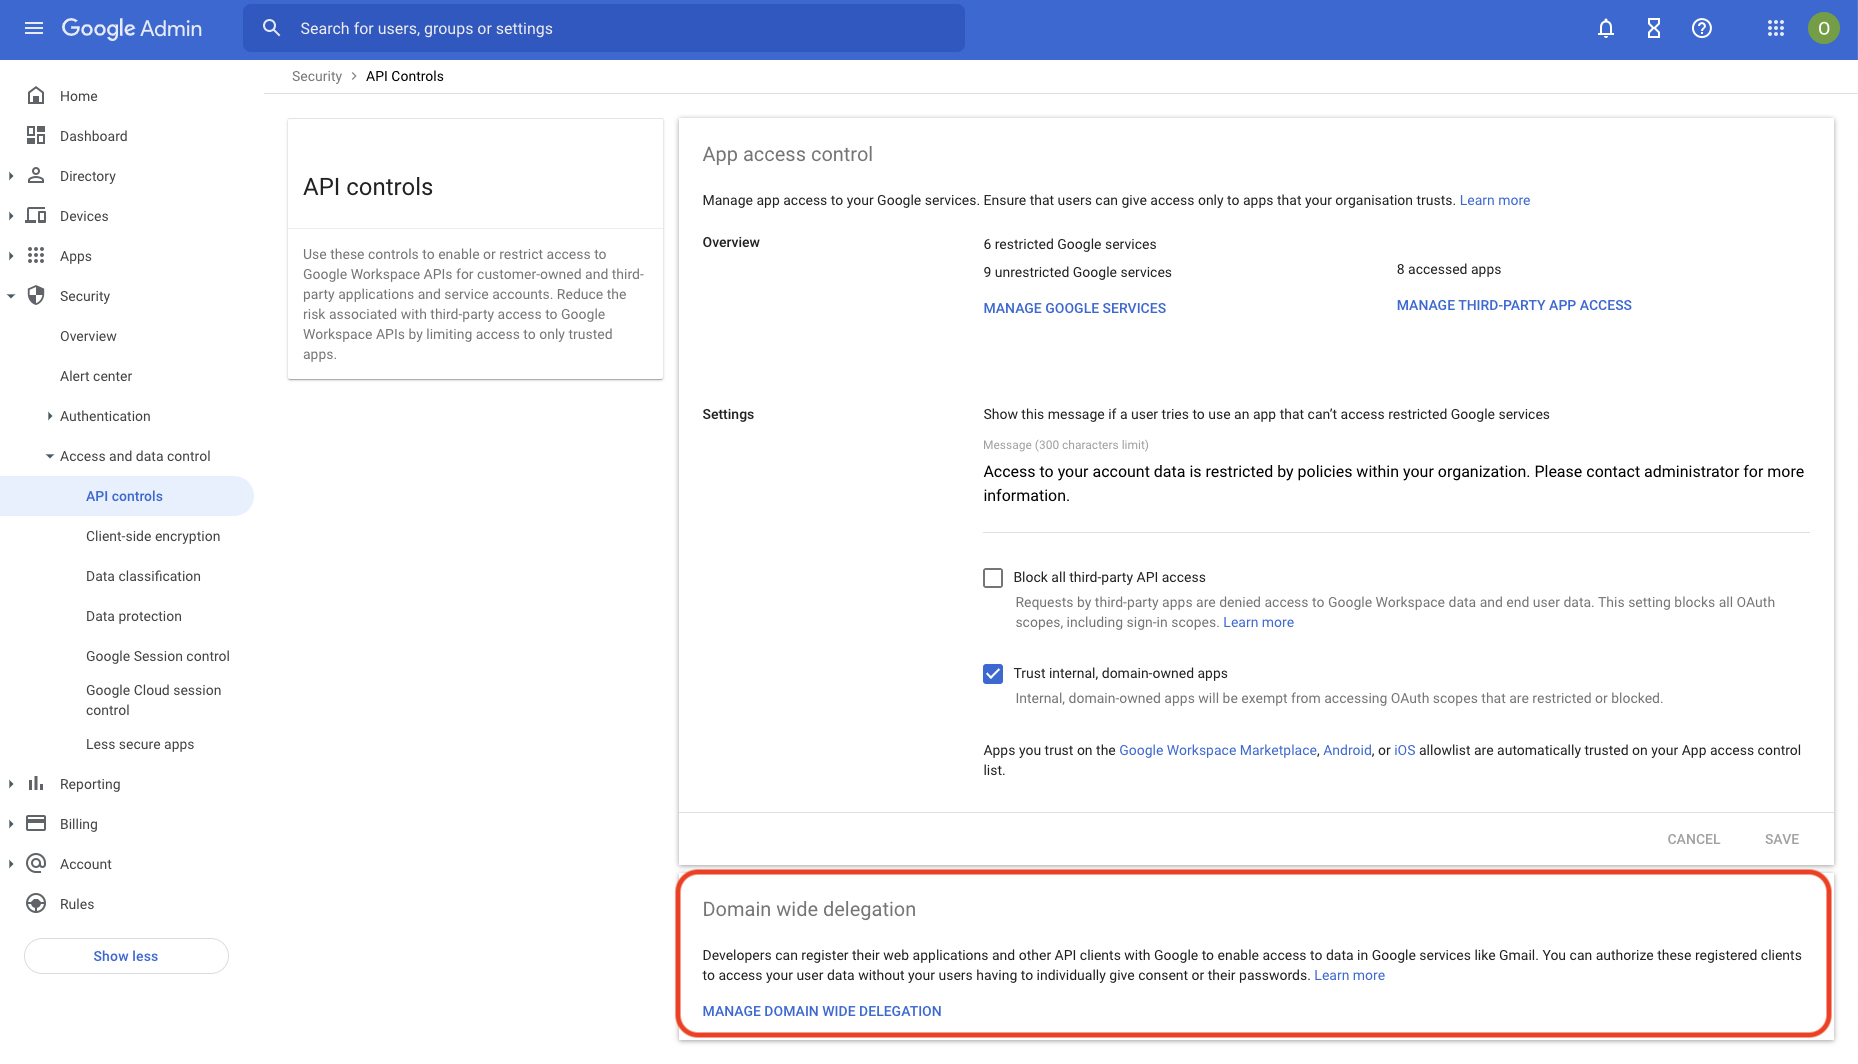Open Alert center menu item

[96, 376]
